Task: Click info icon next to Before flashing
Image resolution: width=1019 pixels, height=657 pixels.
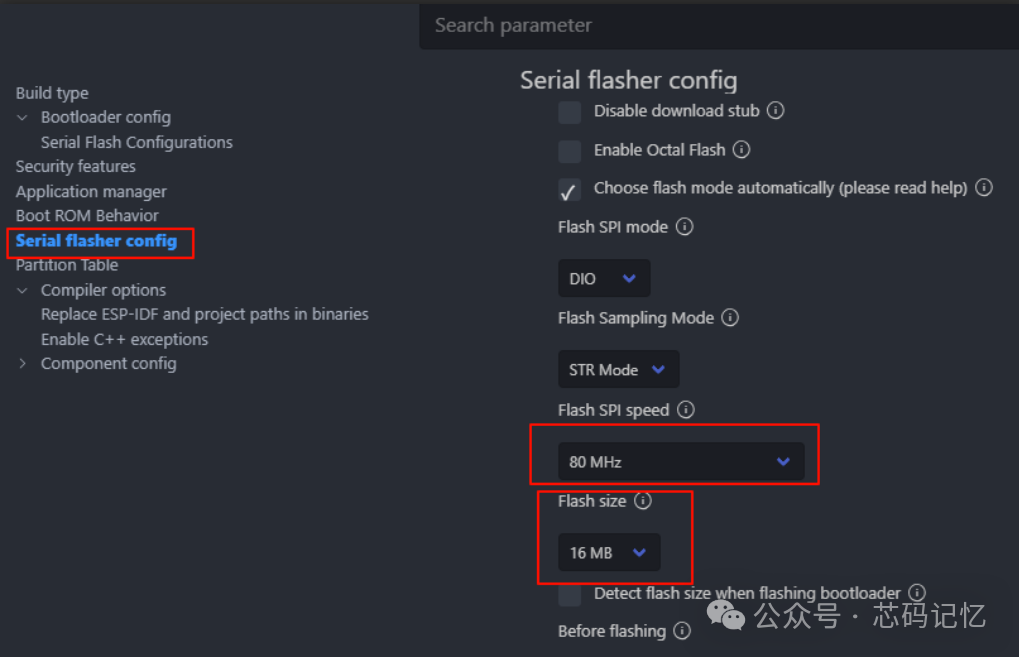Action: click(682, 631)
